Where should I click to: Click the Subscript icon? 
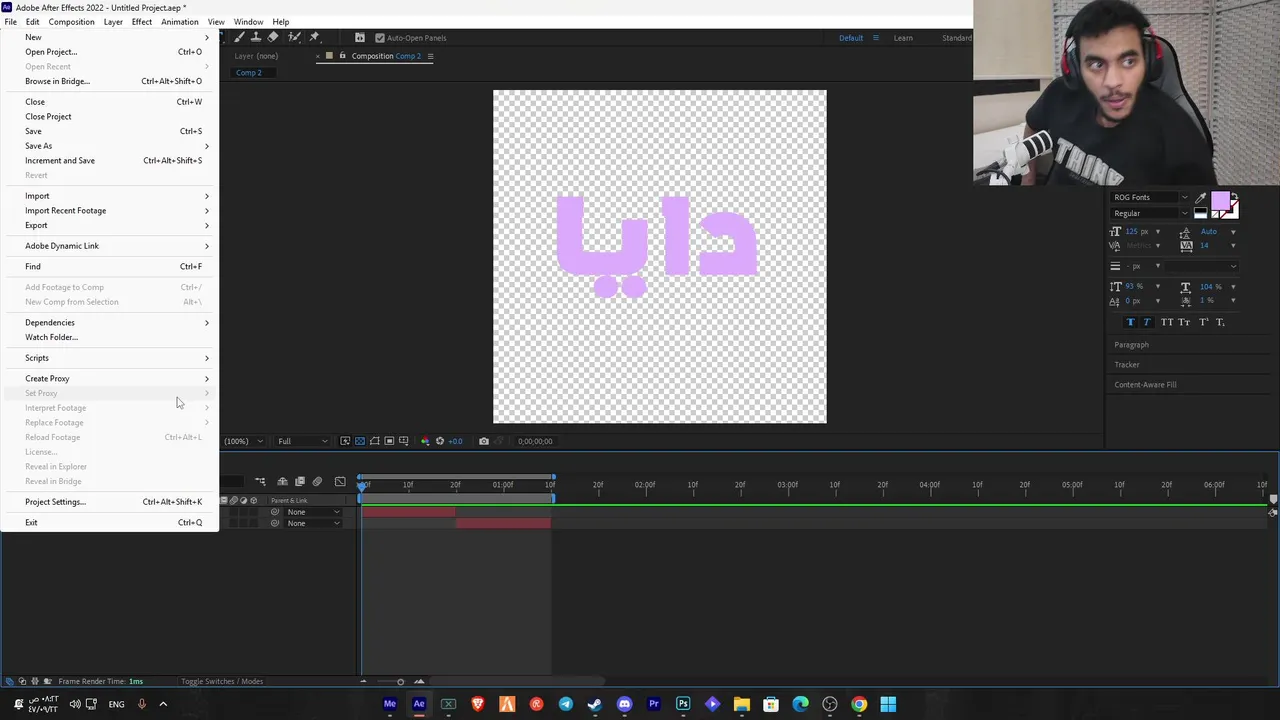coord(1220,322)
